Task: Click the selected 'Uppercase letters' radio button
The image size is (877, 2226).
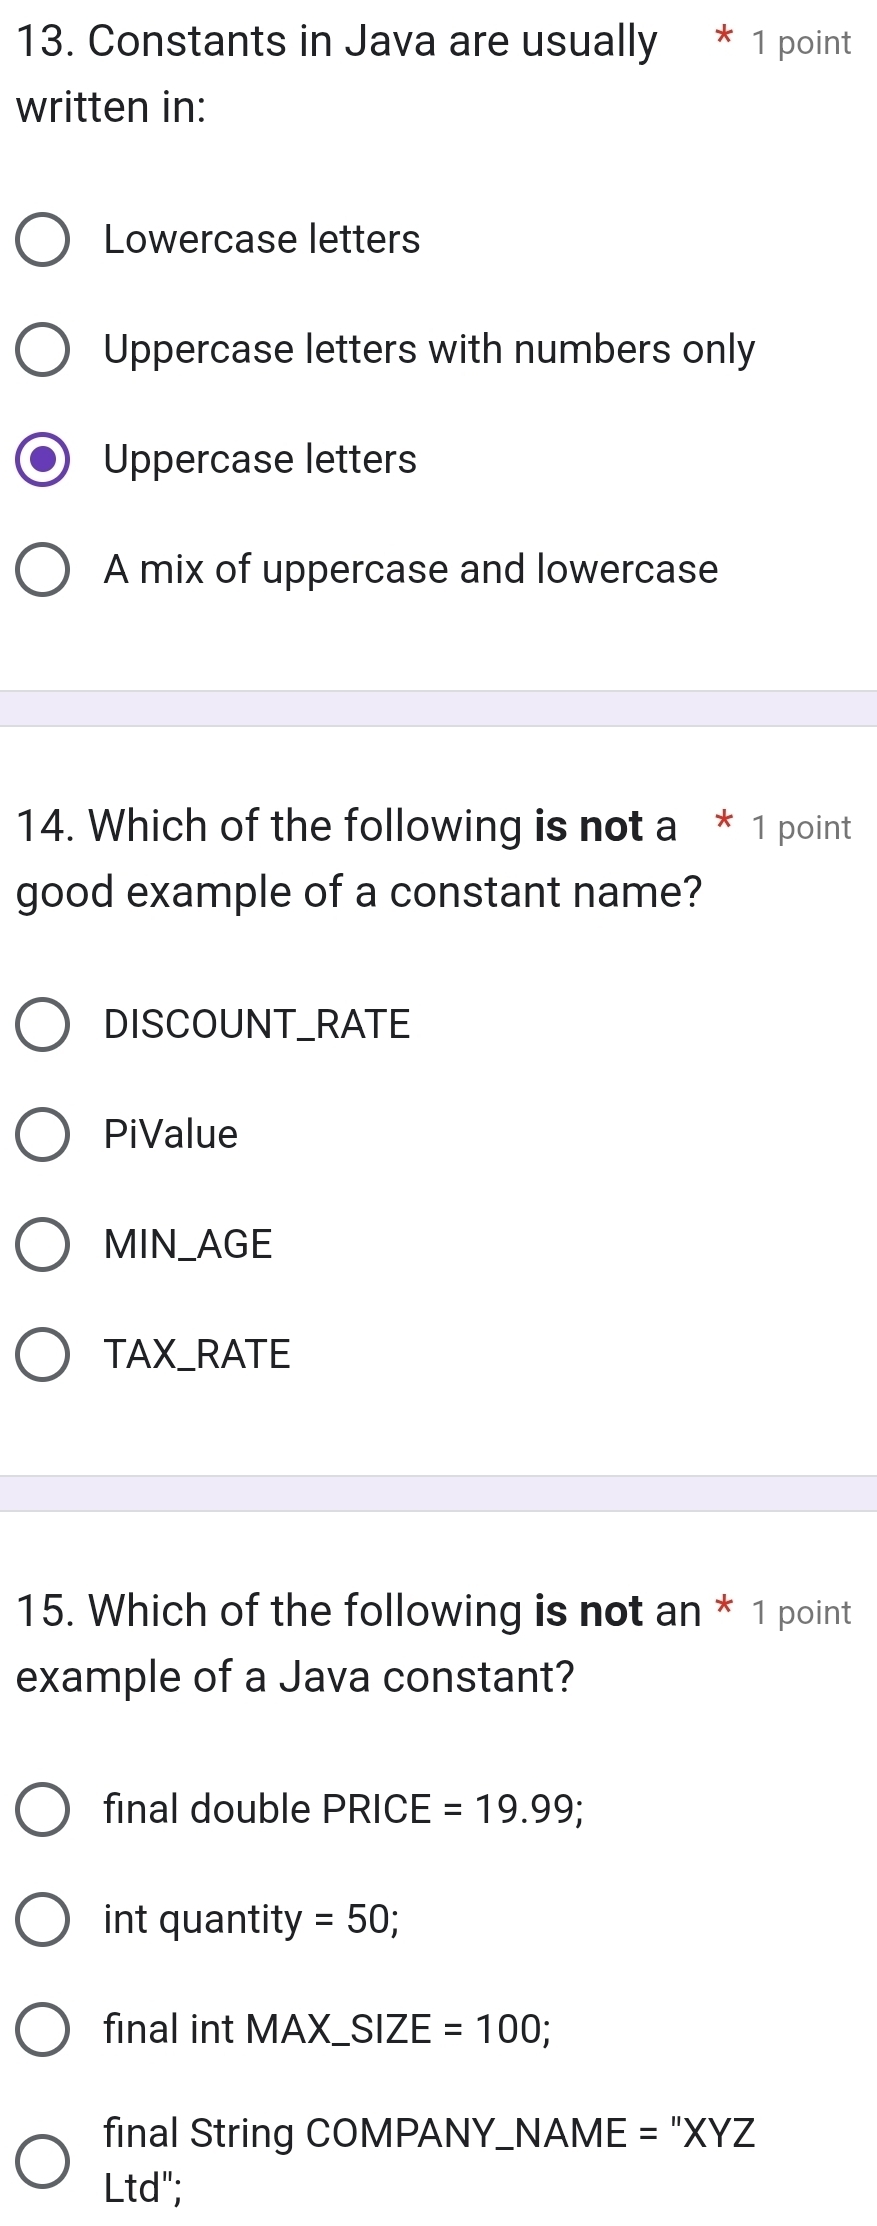Action: pos(43,460)
